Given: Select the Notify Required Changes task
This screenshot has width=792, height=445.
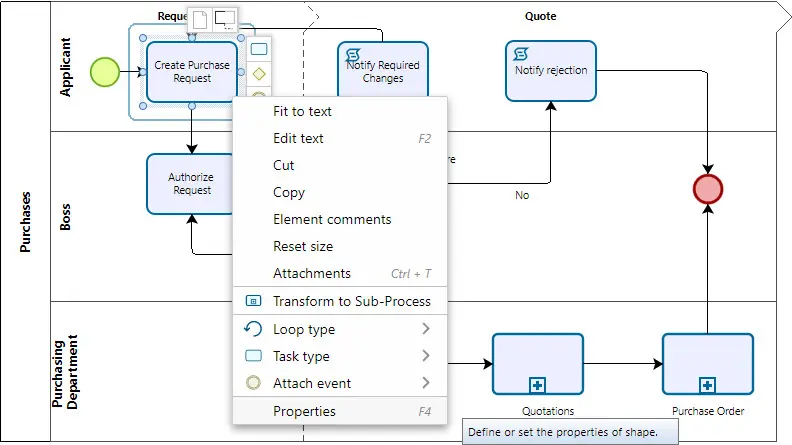Looking at the screenshot, I should [383, 69].
